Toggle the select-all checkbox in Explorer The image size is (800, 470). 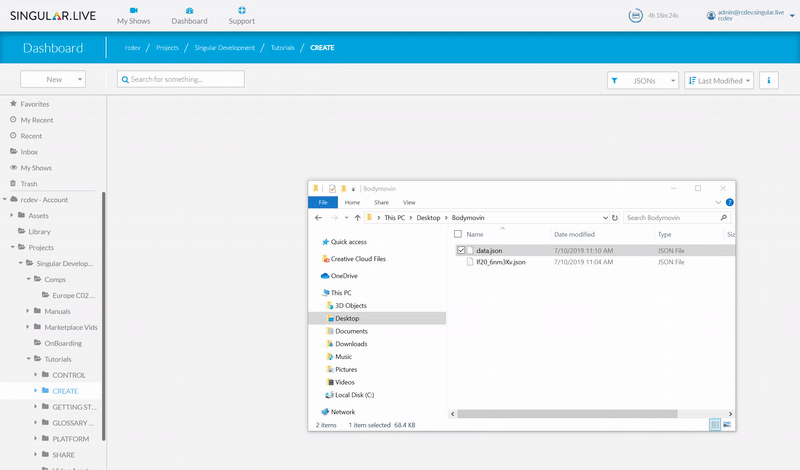(x=458, y=234)
